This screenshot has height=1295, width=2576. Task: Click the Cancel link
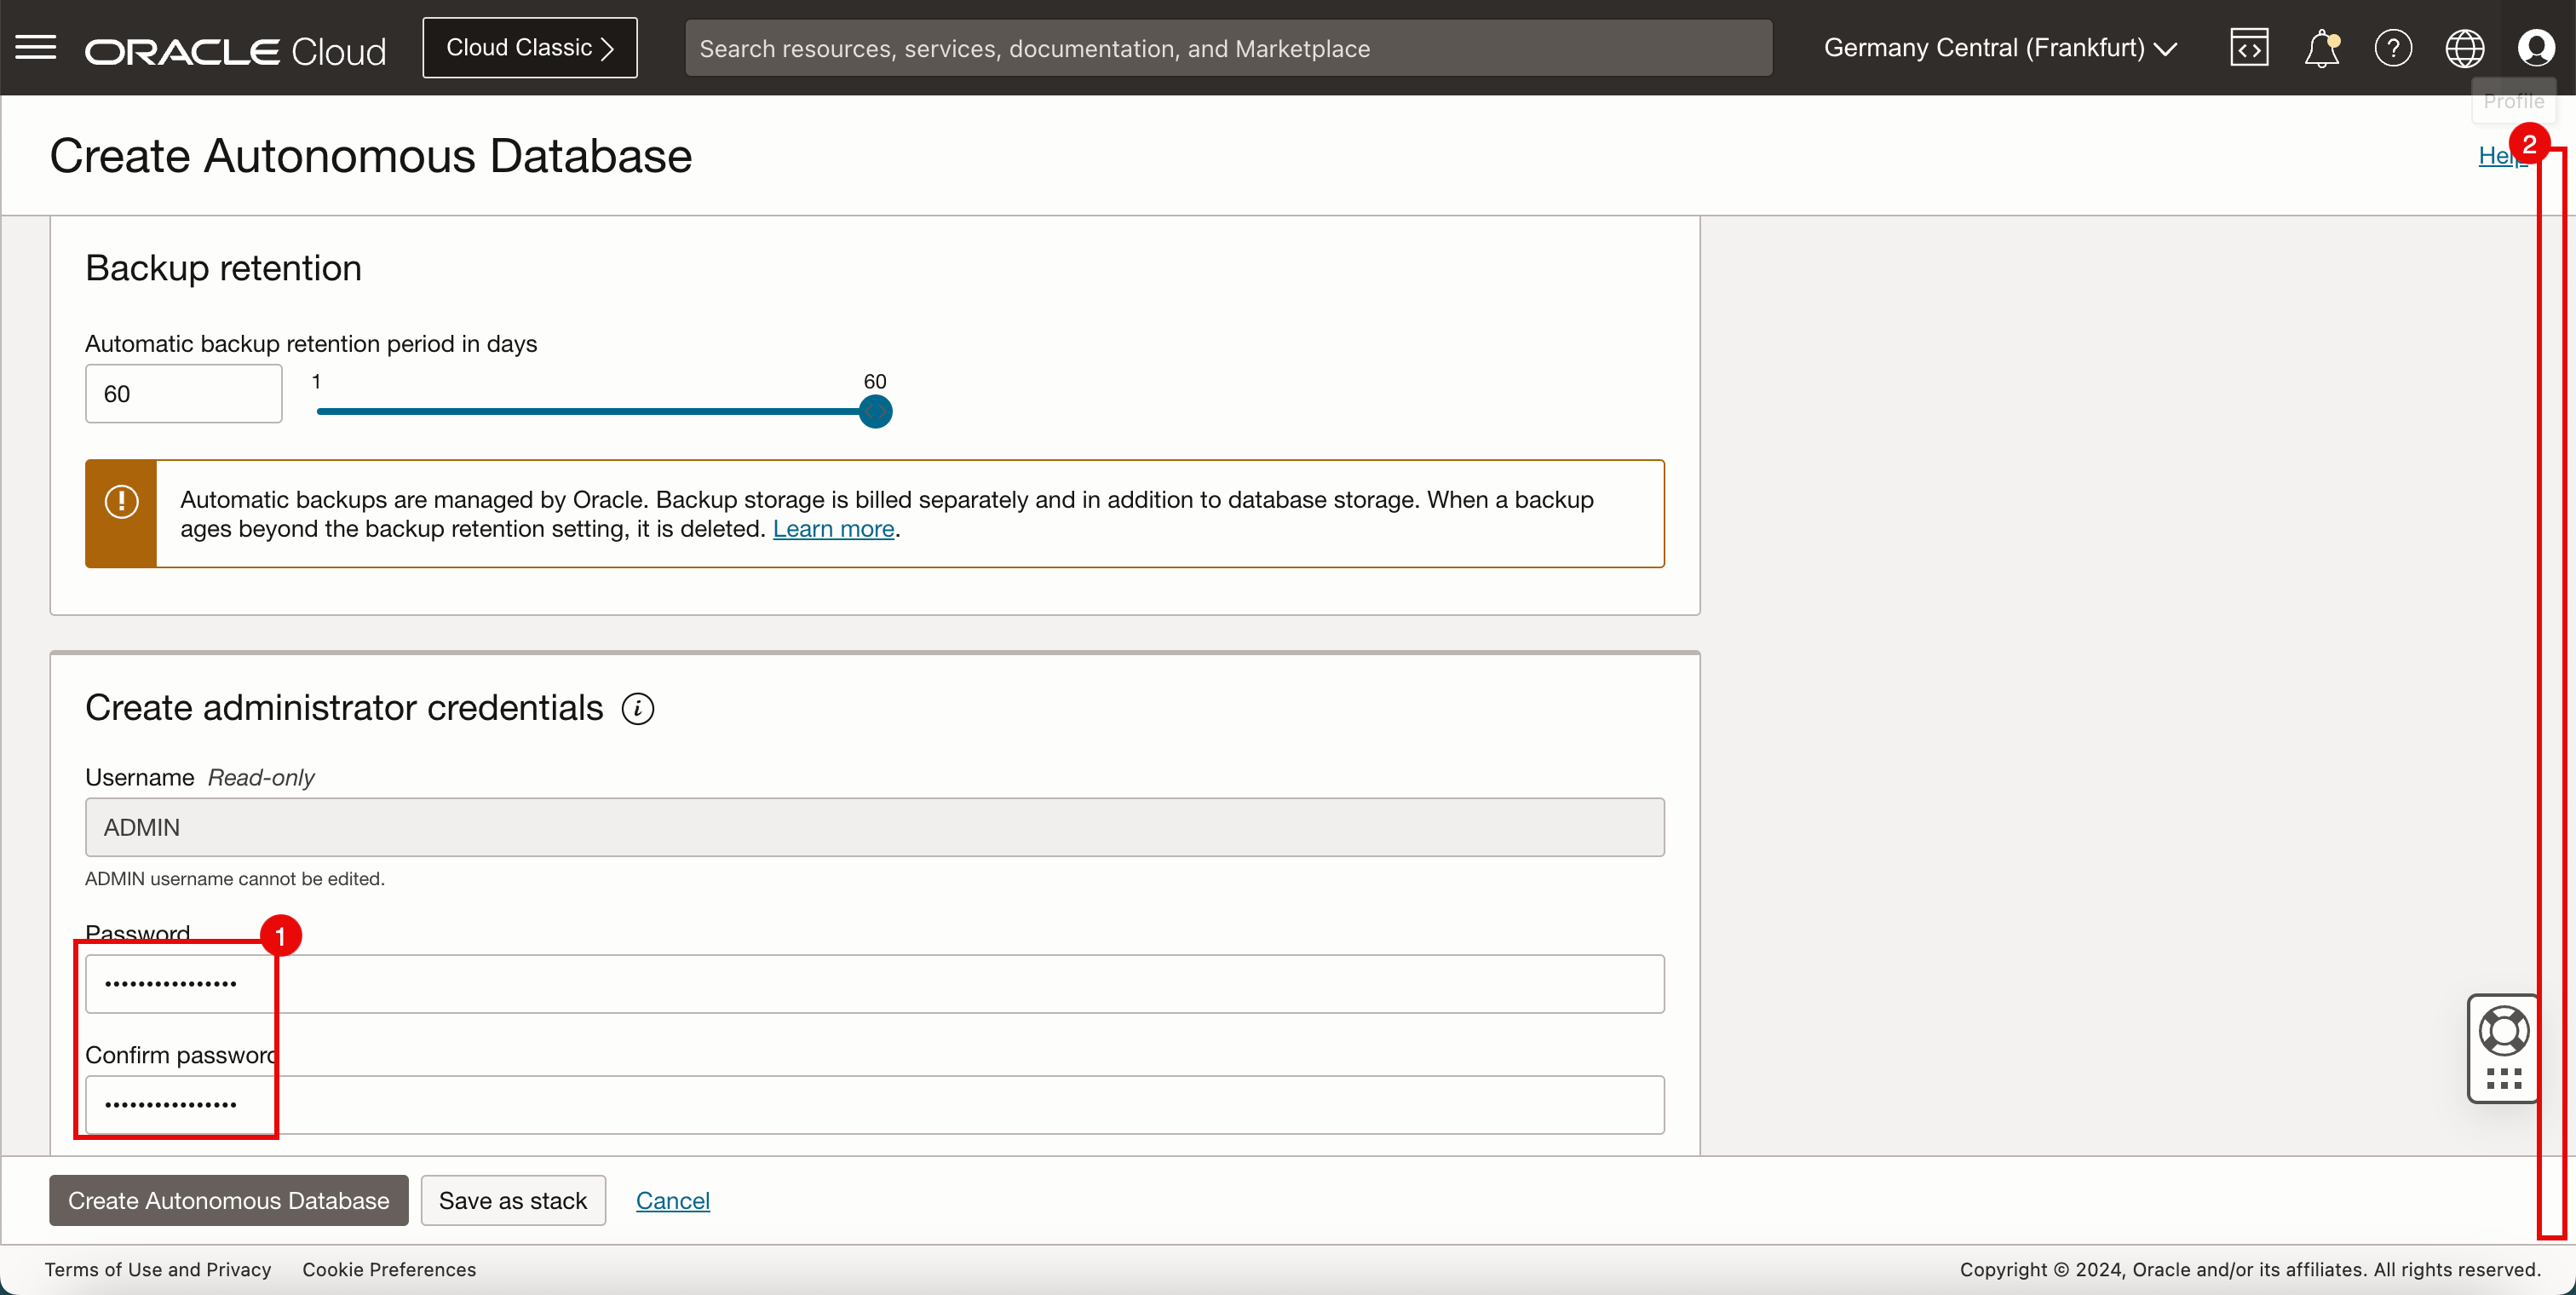pyautogui.click(x=672, y=1200)
